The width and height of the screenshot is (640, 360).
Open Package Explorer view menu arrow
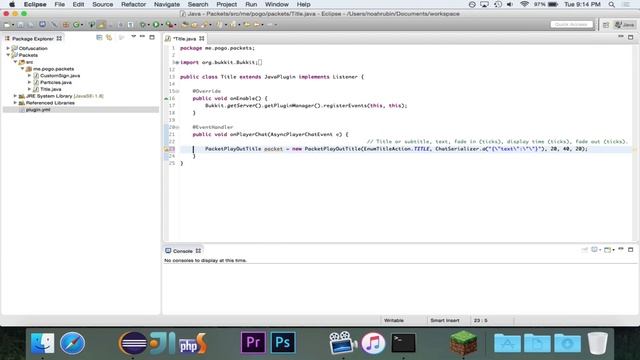coord(133,37)
